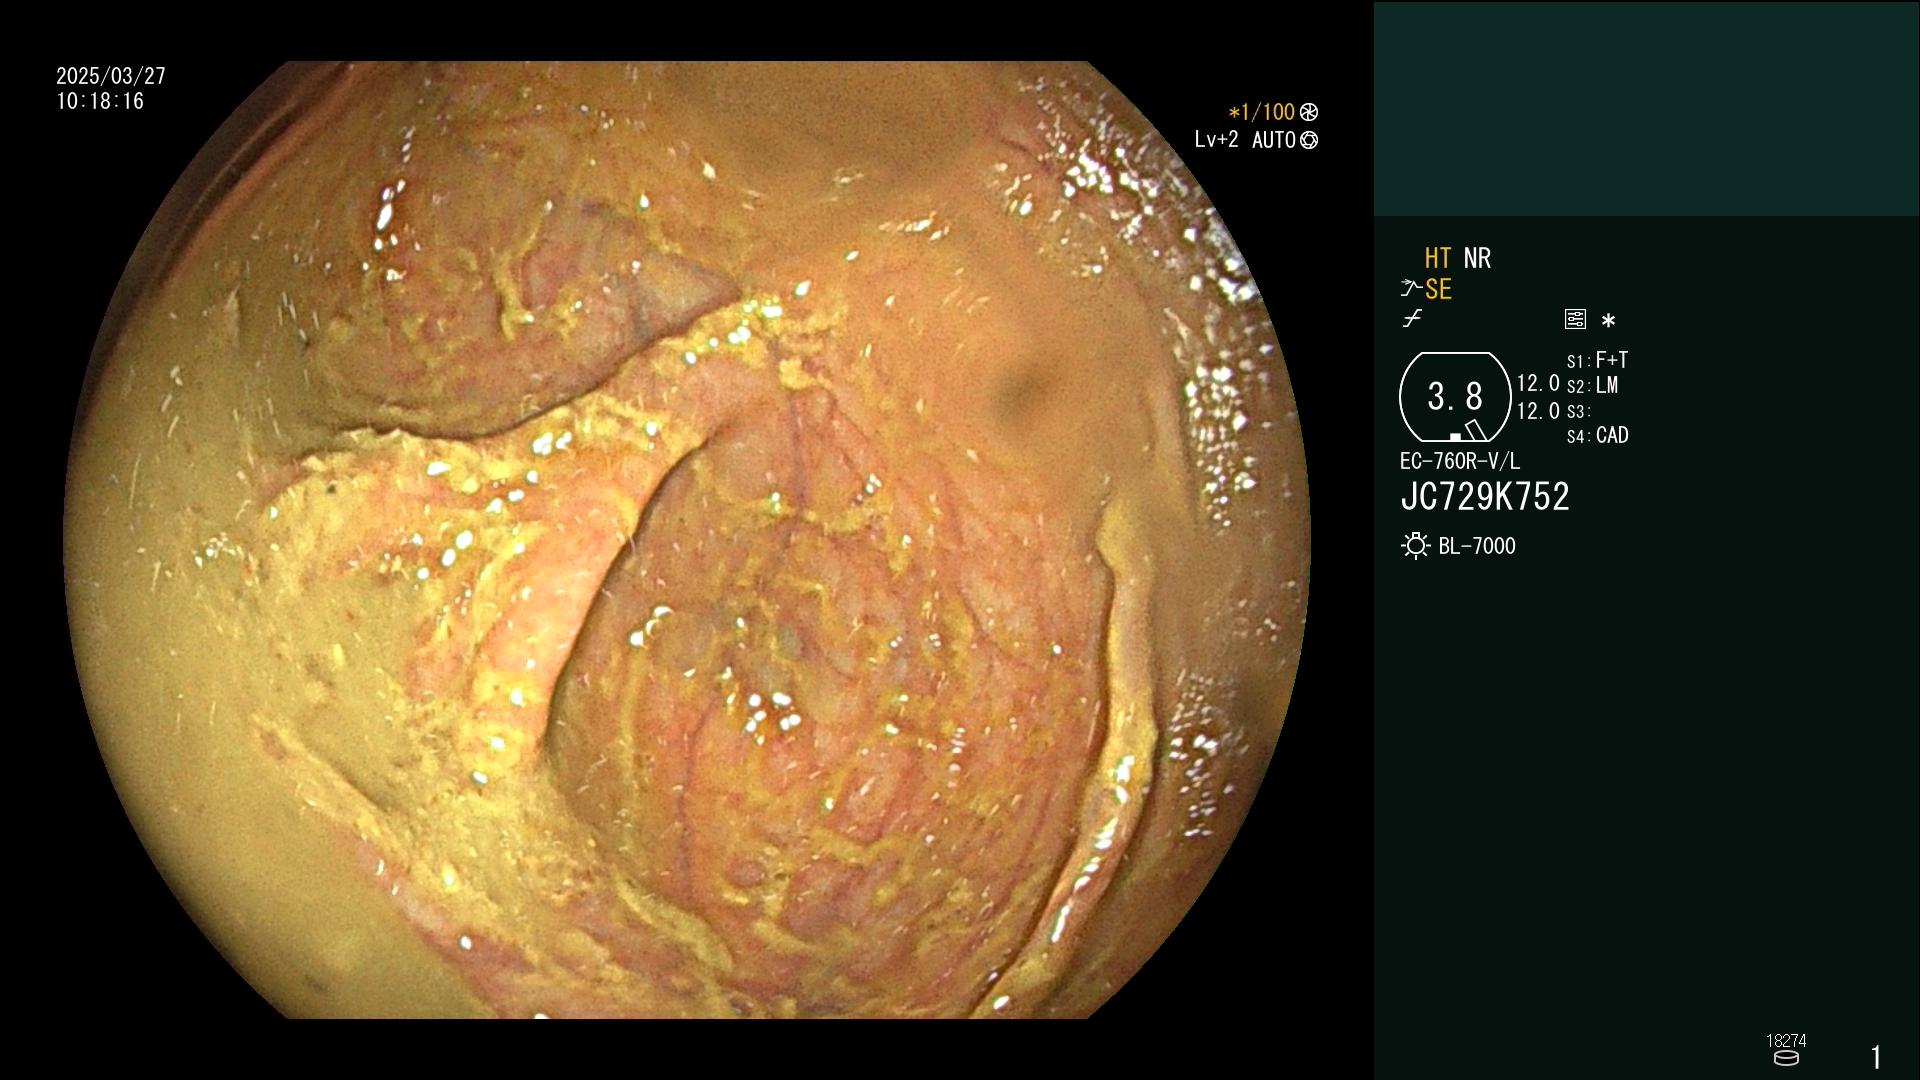Click the AUTO iris mode icon
1920x1080 pixels.
[x=1309, y=140]
